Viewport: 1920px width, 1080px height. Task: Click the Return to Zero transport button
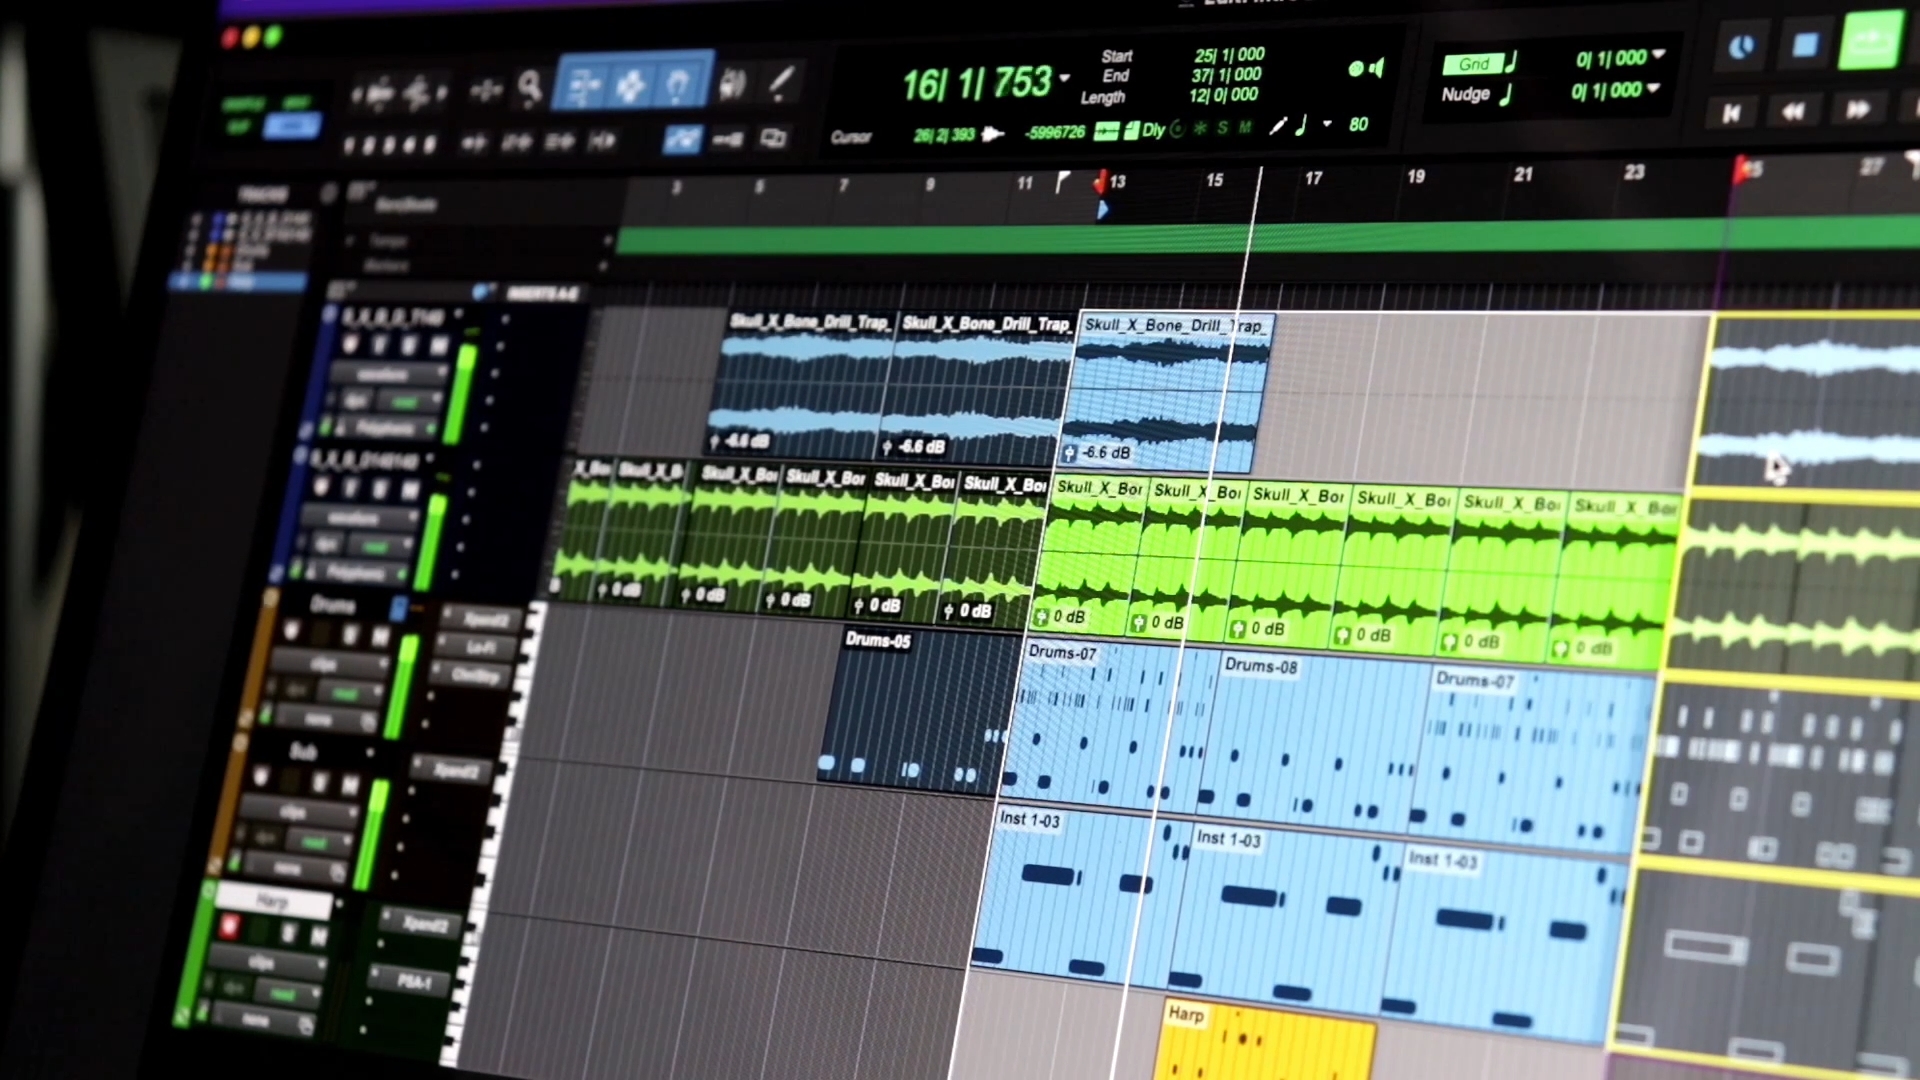(x=1731, y=113)
